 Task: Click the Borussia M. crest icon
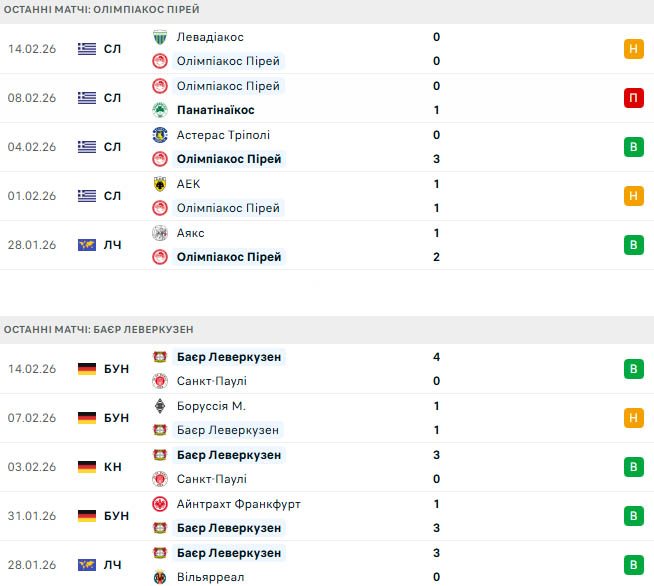(159, 406)
